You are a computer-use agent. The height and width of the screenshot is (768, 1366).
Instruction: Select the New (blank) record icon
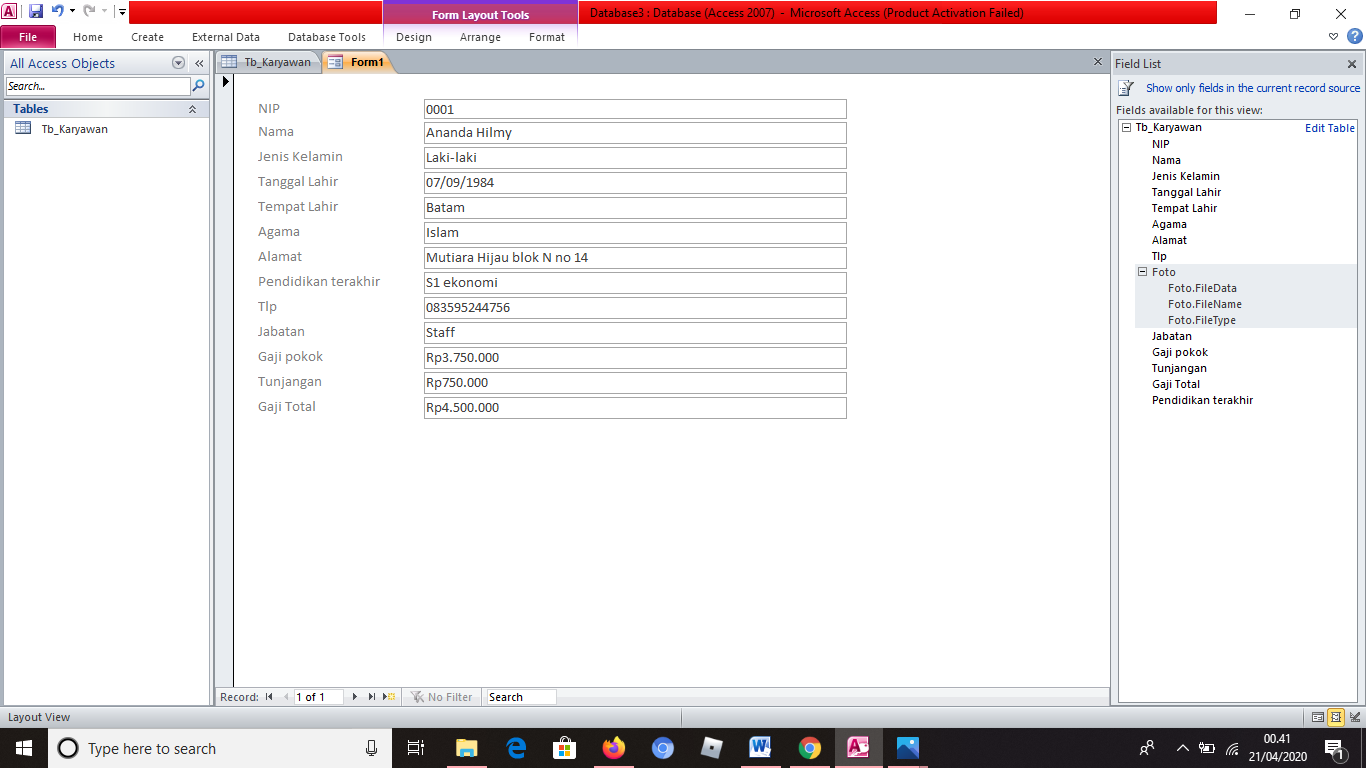[388, 697]
